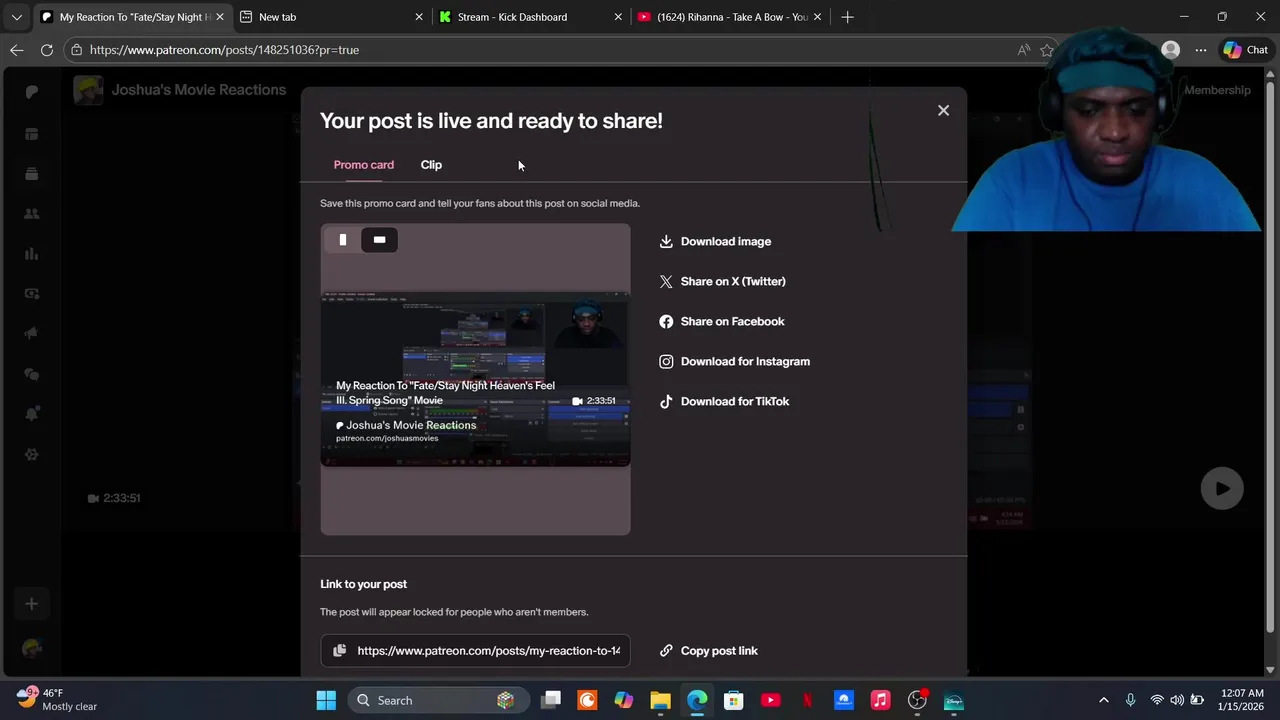Open Apple Music from taskbar
The height and width of the screenshot is (720, 1280).
pyautogui.click(x=880, y=700)
